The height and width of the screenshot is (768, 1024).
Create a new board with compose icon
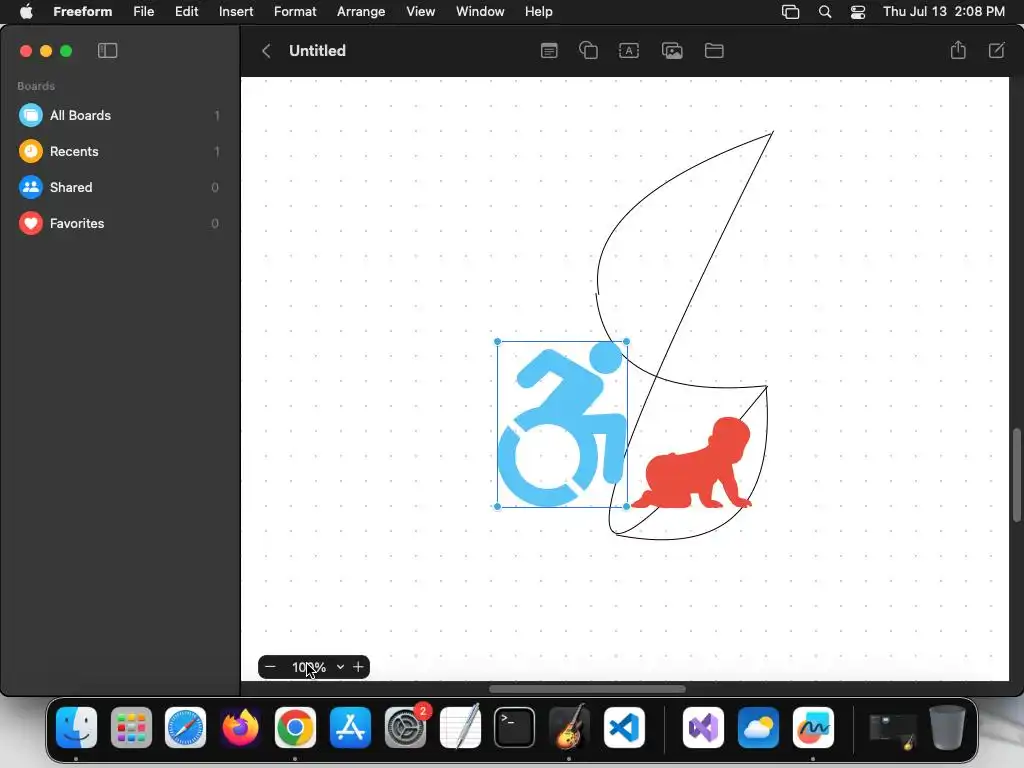click(x=997, y=50)
